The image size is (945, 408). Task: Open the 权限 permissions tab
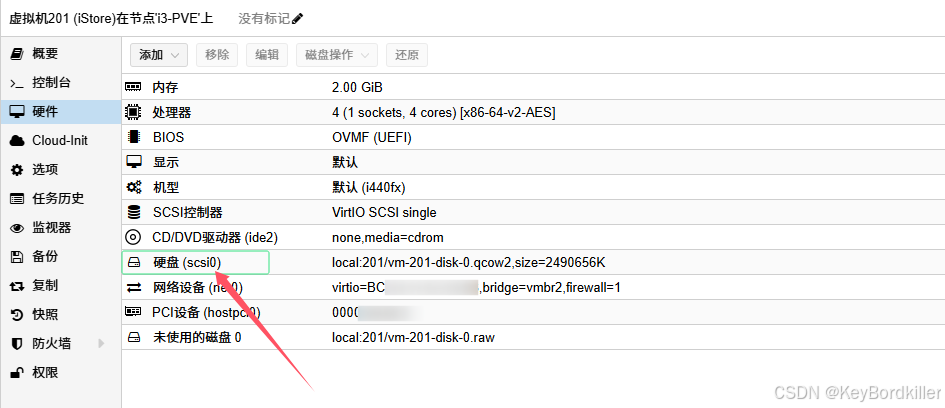tap(60, 373)
